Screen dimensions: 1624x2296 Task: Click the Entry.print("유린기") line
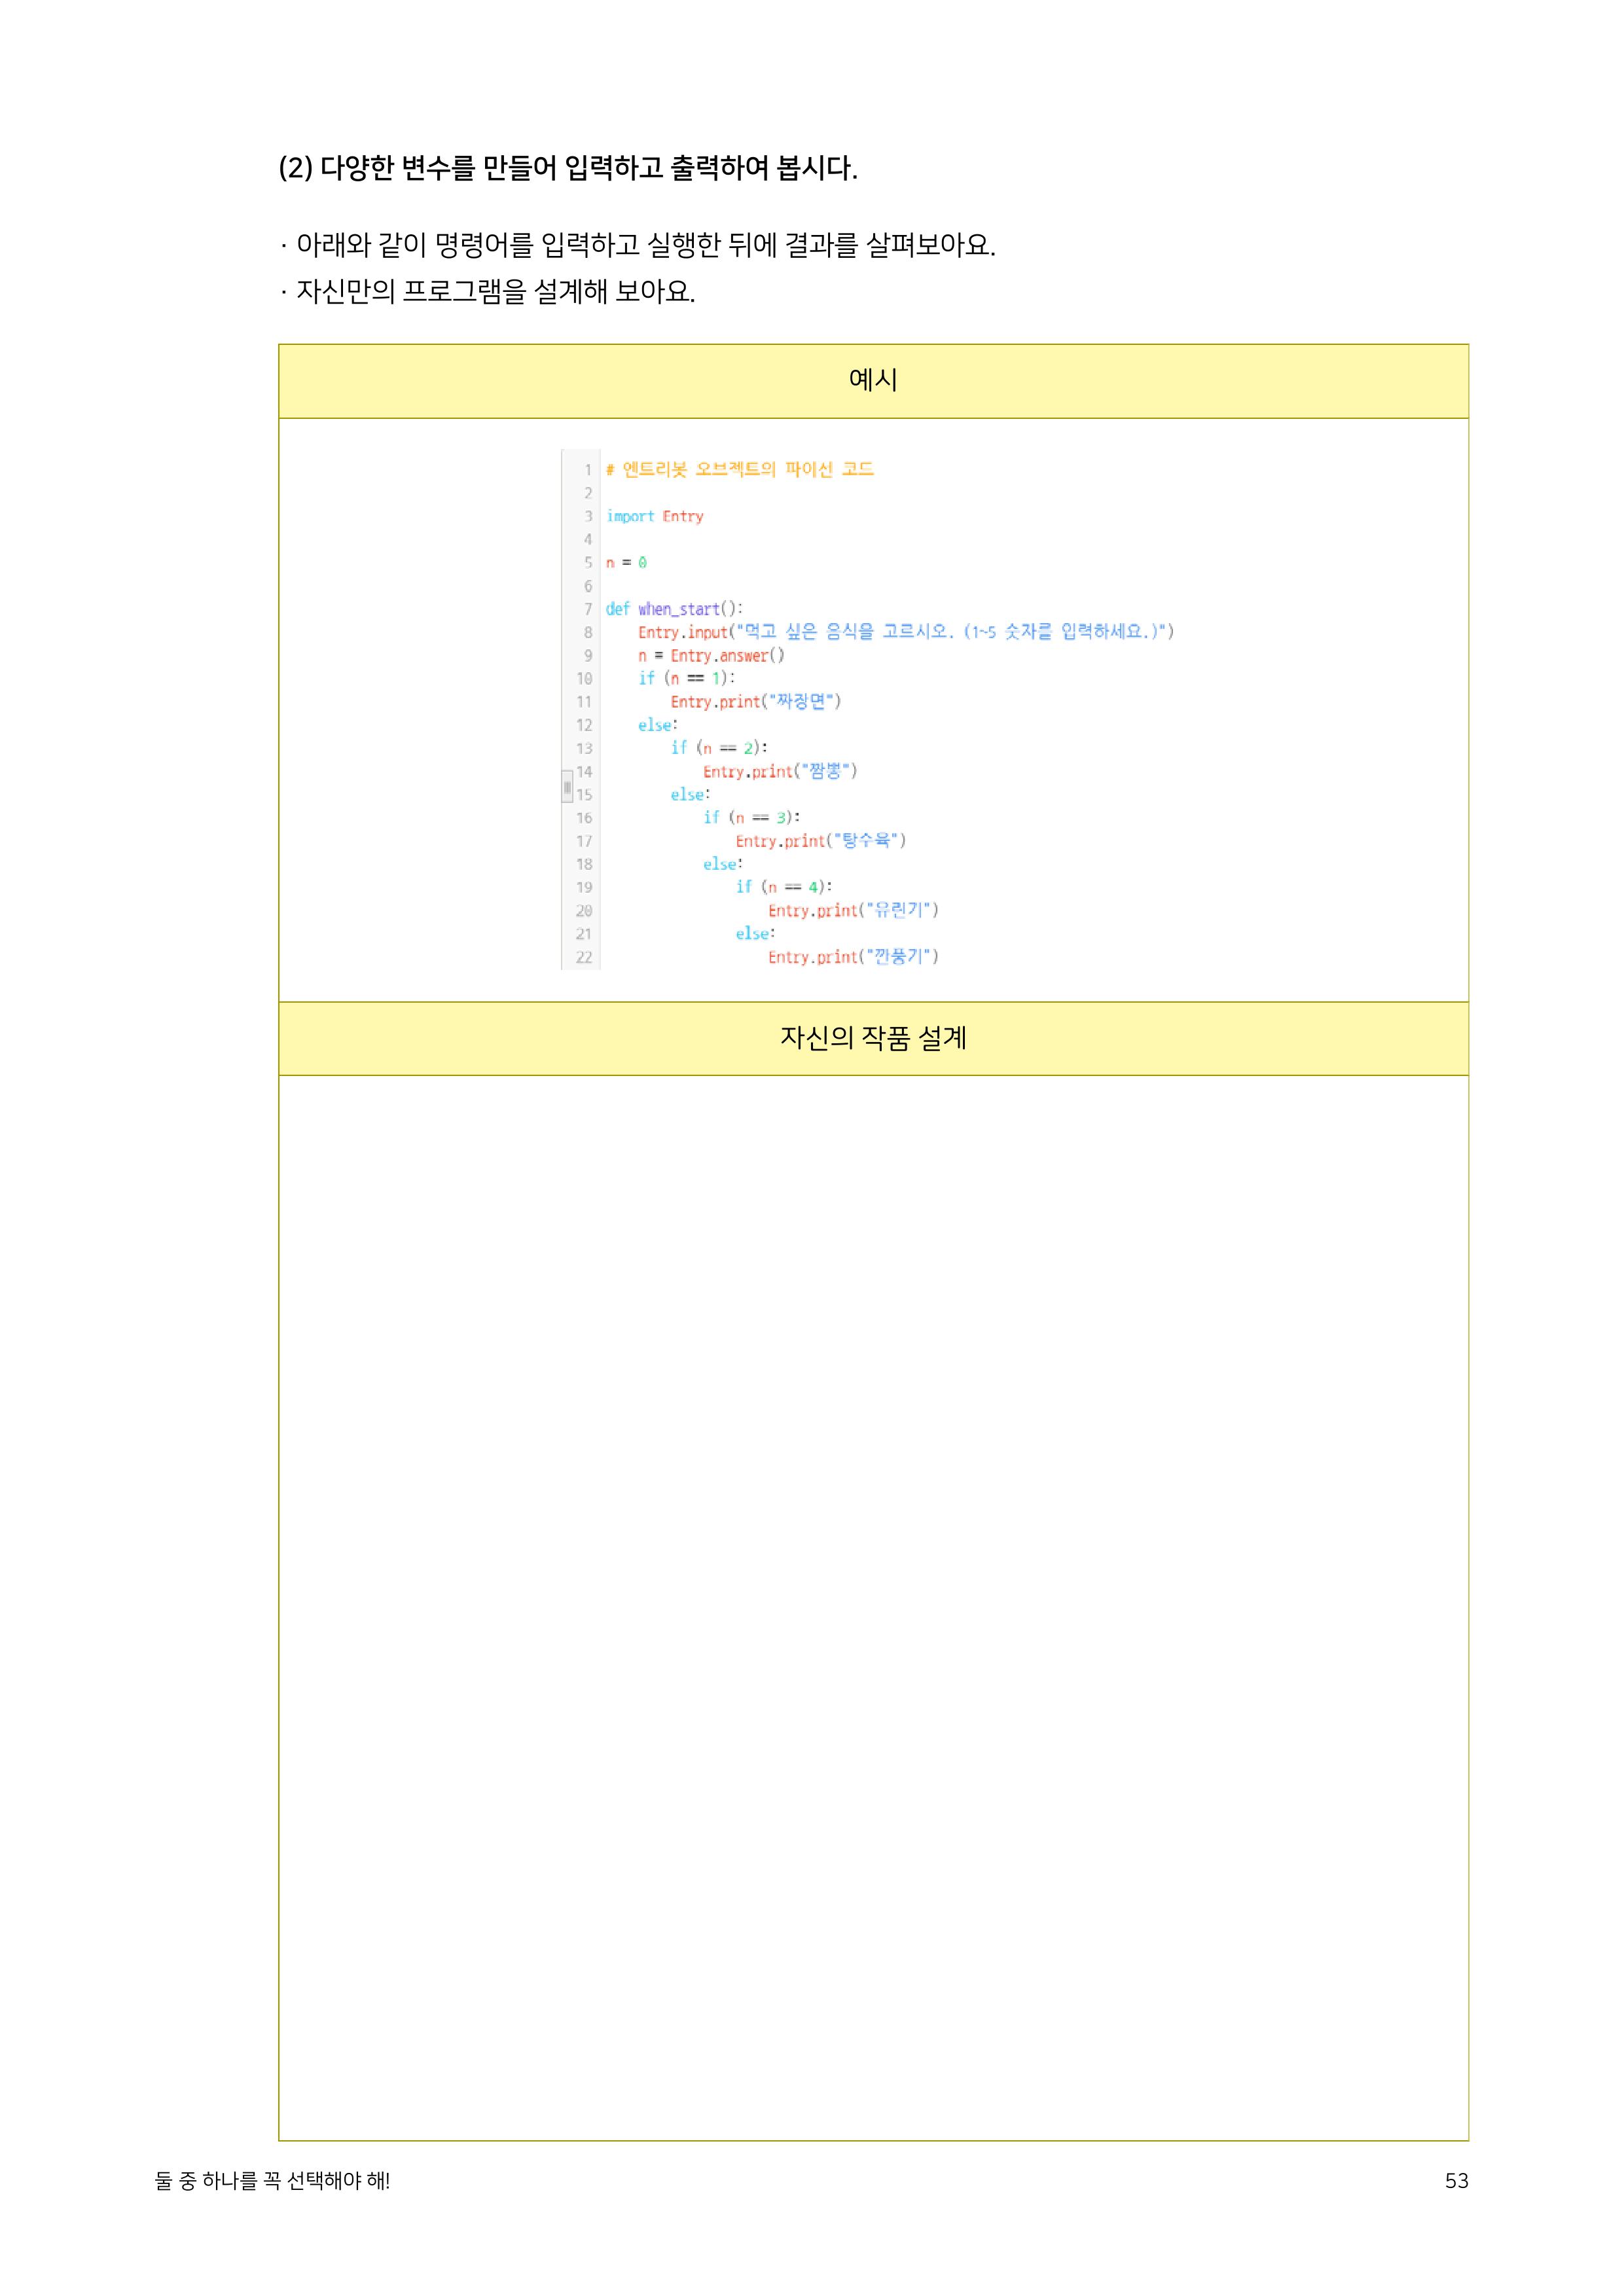pos(853,910)
